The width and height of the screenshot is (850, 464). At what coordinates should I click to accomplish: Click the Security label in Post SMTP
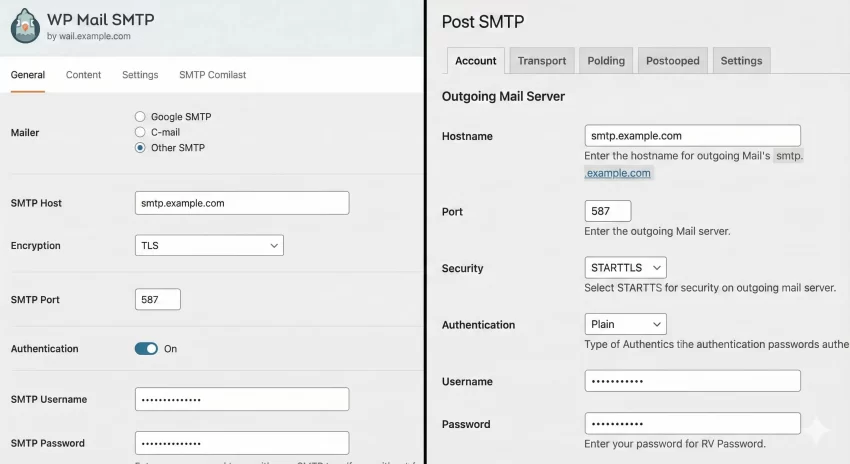click(x=462, y=268)
